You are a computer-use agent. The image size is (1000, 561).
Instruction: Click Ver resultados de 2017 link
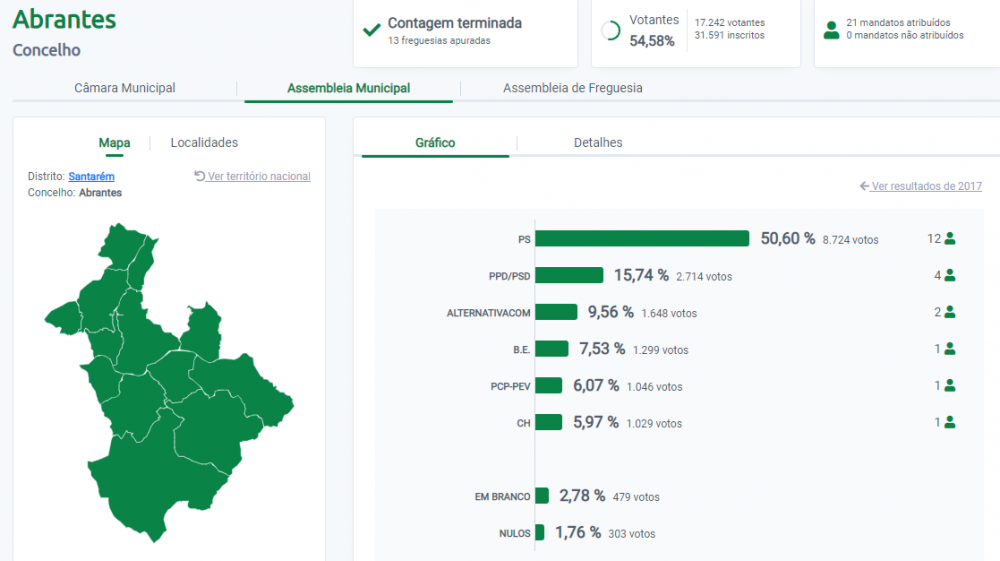click(921, 186)
